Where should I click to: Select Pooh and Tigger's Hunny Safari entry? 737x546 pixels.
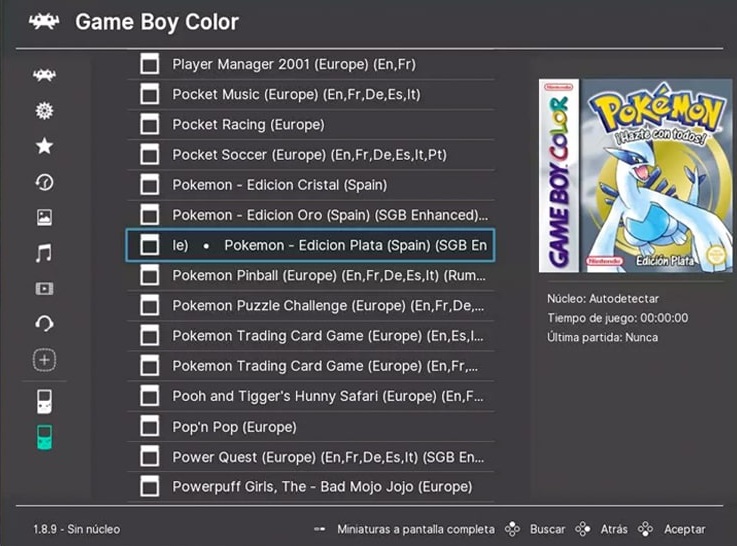[x=311, y=396]
